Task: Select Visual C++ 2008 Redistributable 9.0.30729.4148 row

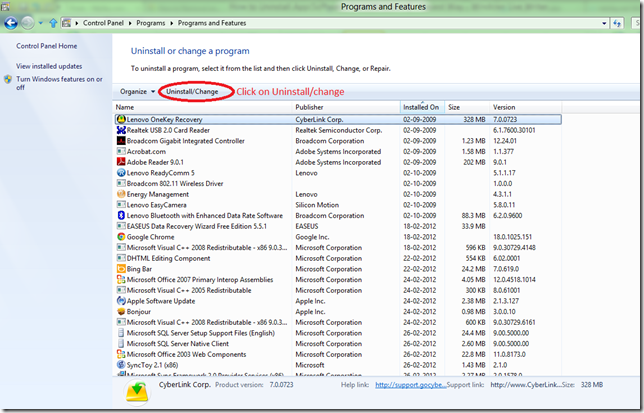Action: tap(338, 248)
